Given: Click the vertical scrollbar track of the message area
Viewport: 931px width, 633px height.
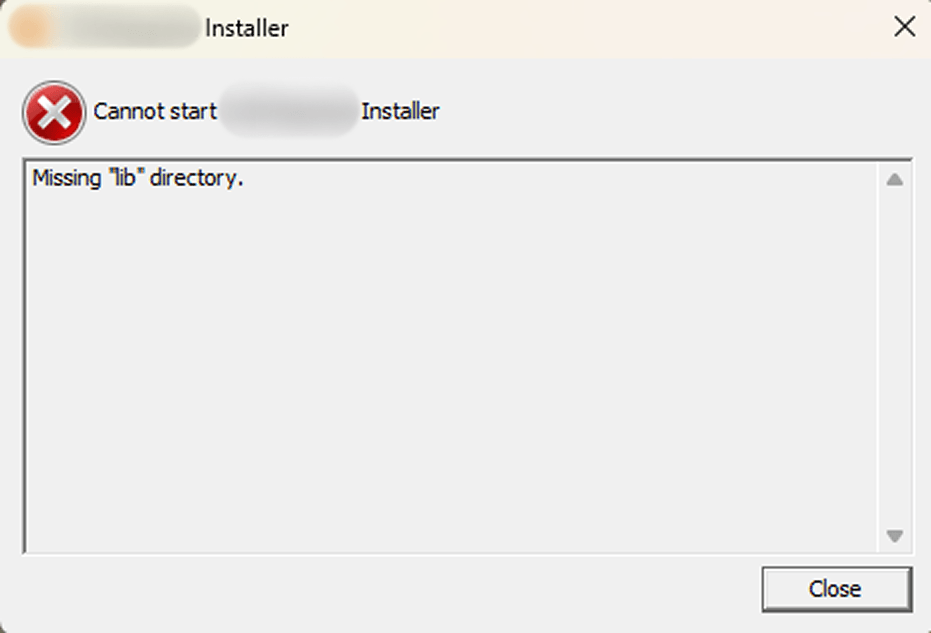Looking at the screenshot, I should tap(894, 357).
